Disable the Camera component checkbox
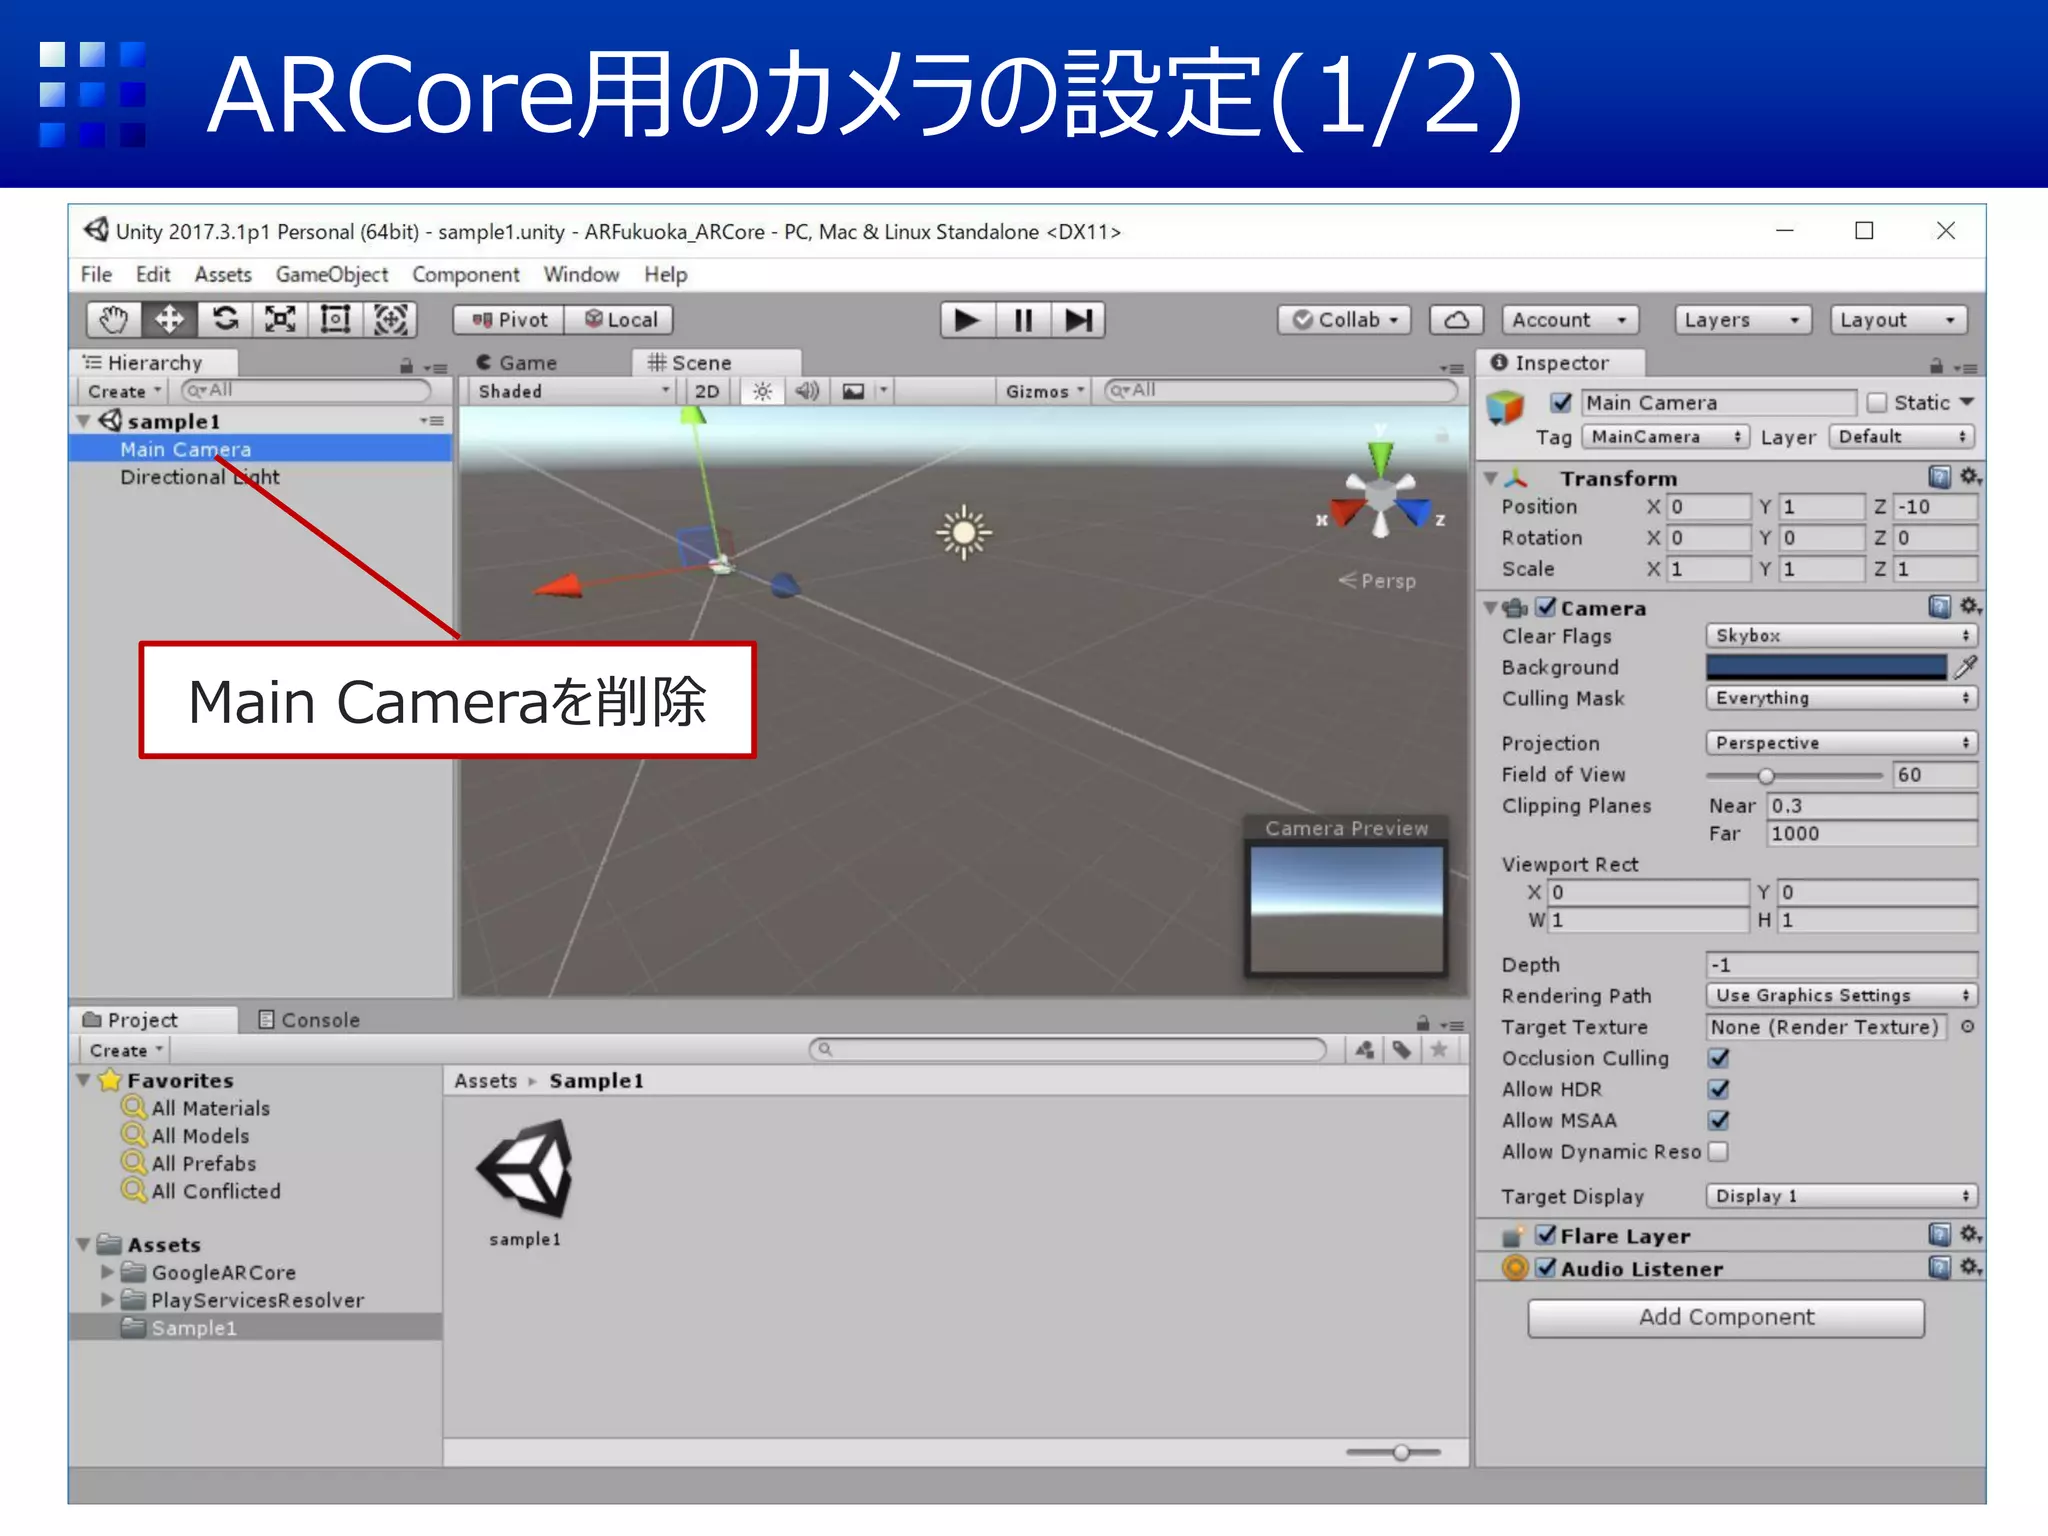The width and height of the screenshot is (2048, 1536). pos(1546,607)
